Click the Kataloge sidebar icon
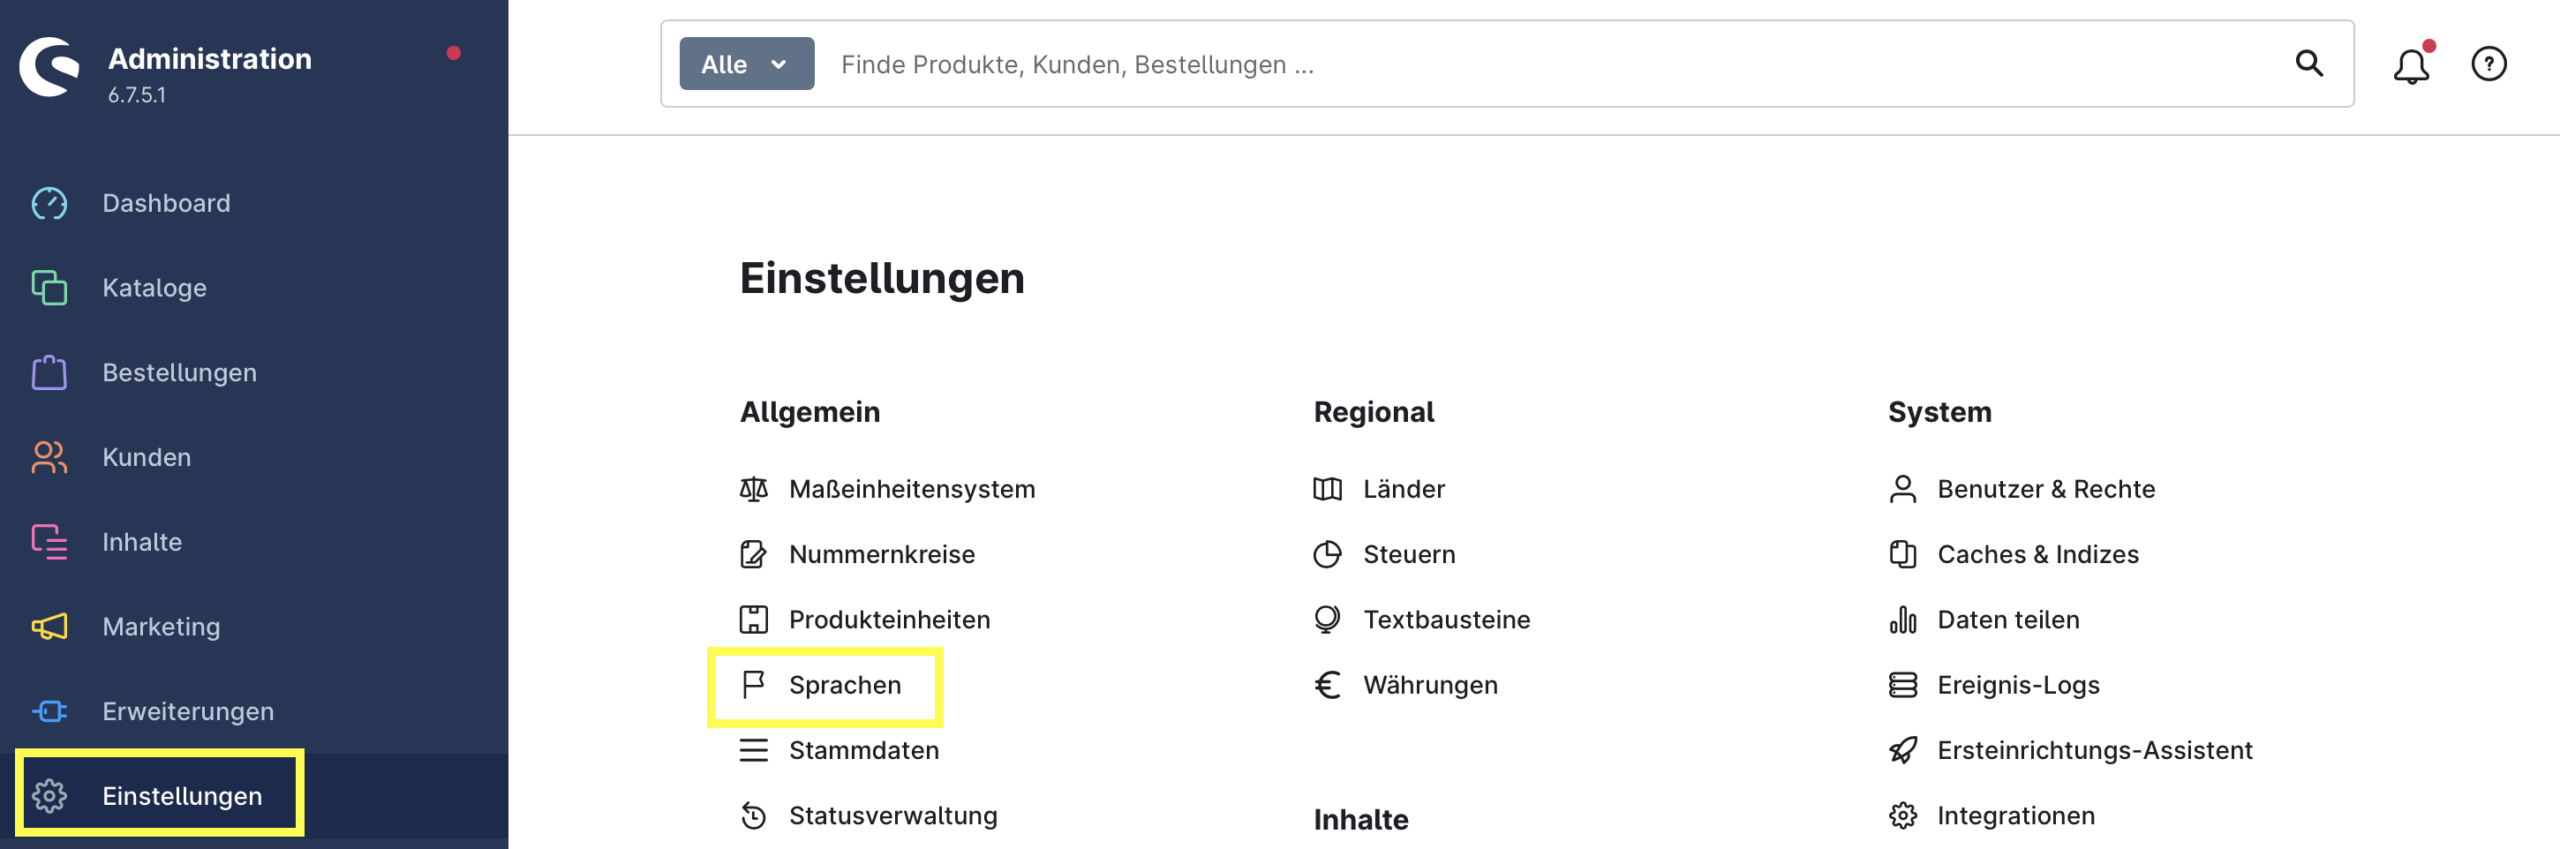Viewport: 2560px width, 849px height. (49, 288)
